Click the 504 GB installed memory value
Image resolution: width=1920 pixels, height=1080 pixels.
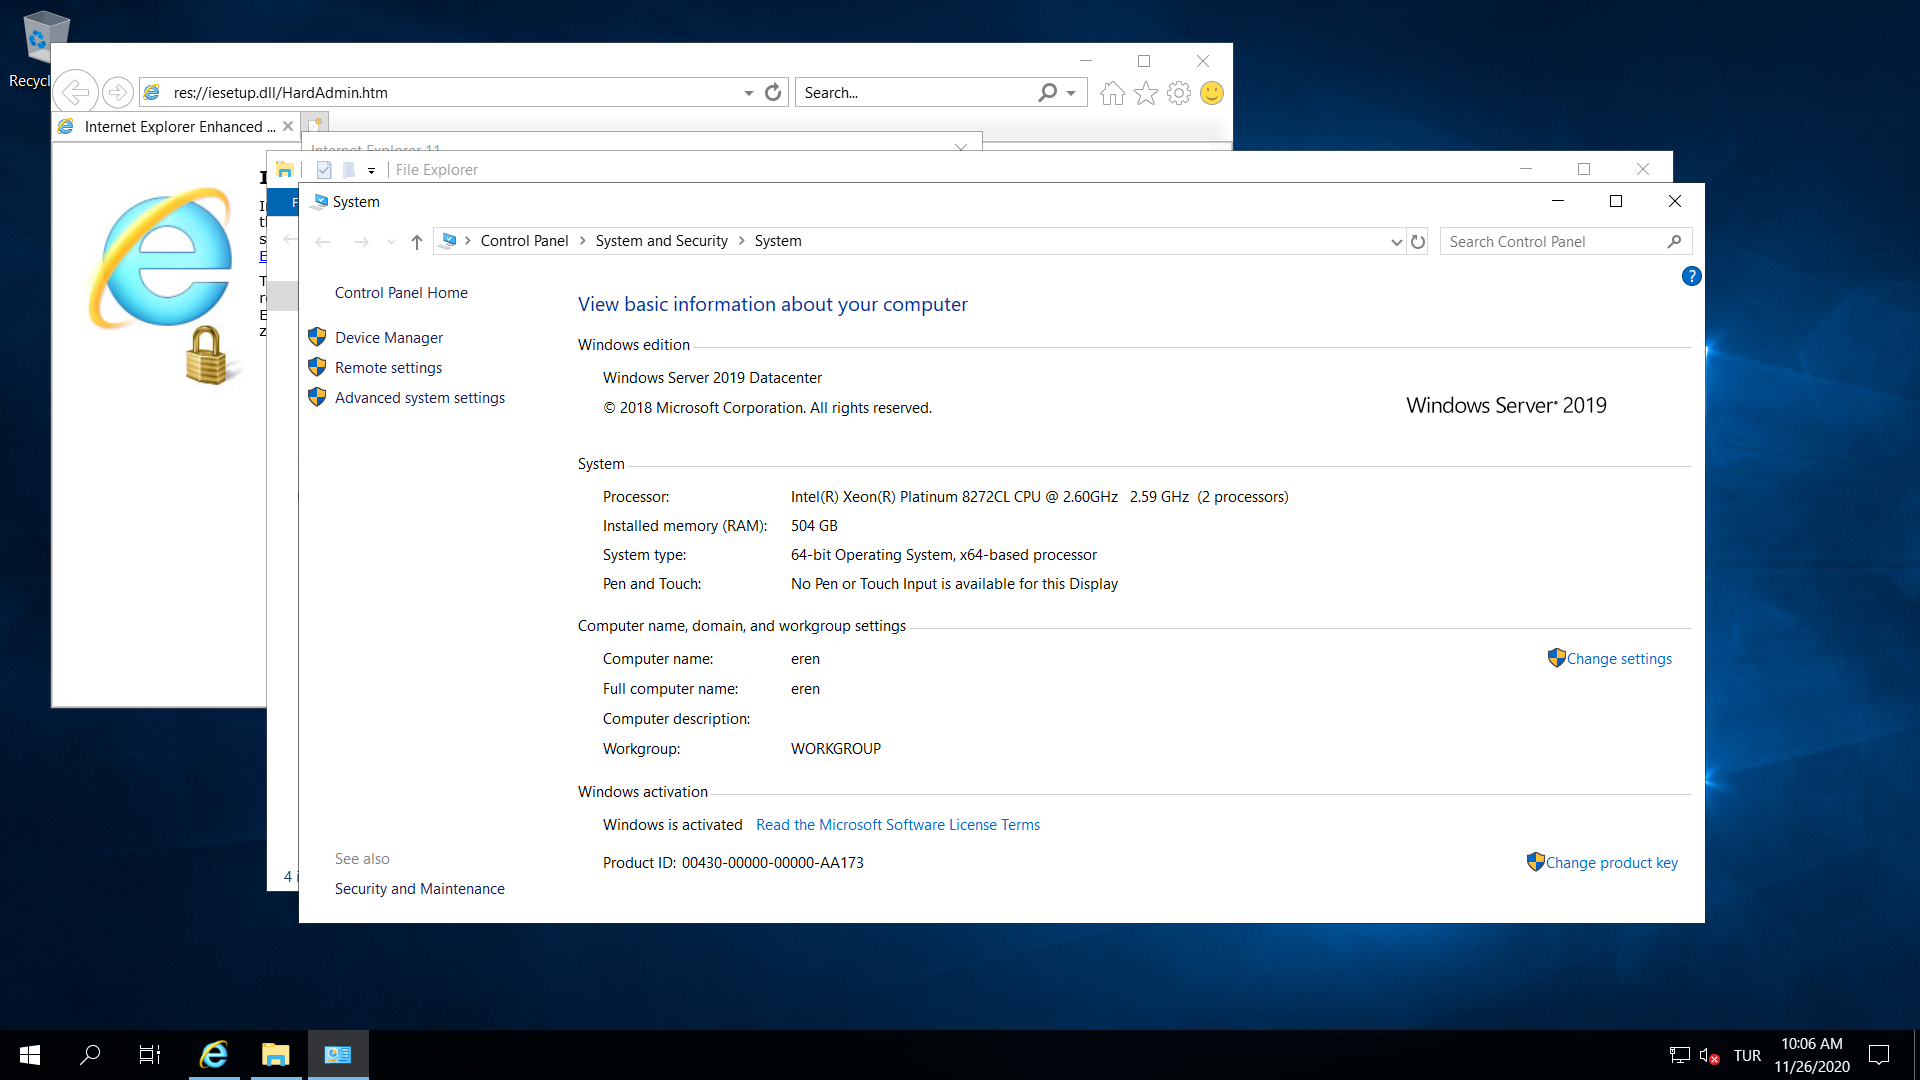click(x=814, y=526)
